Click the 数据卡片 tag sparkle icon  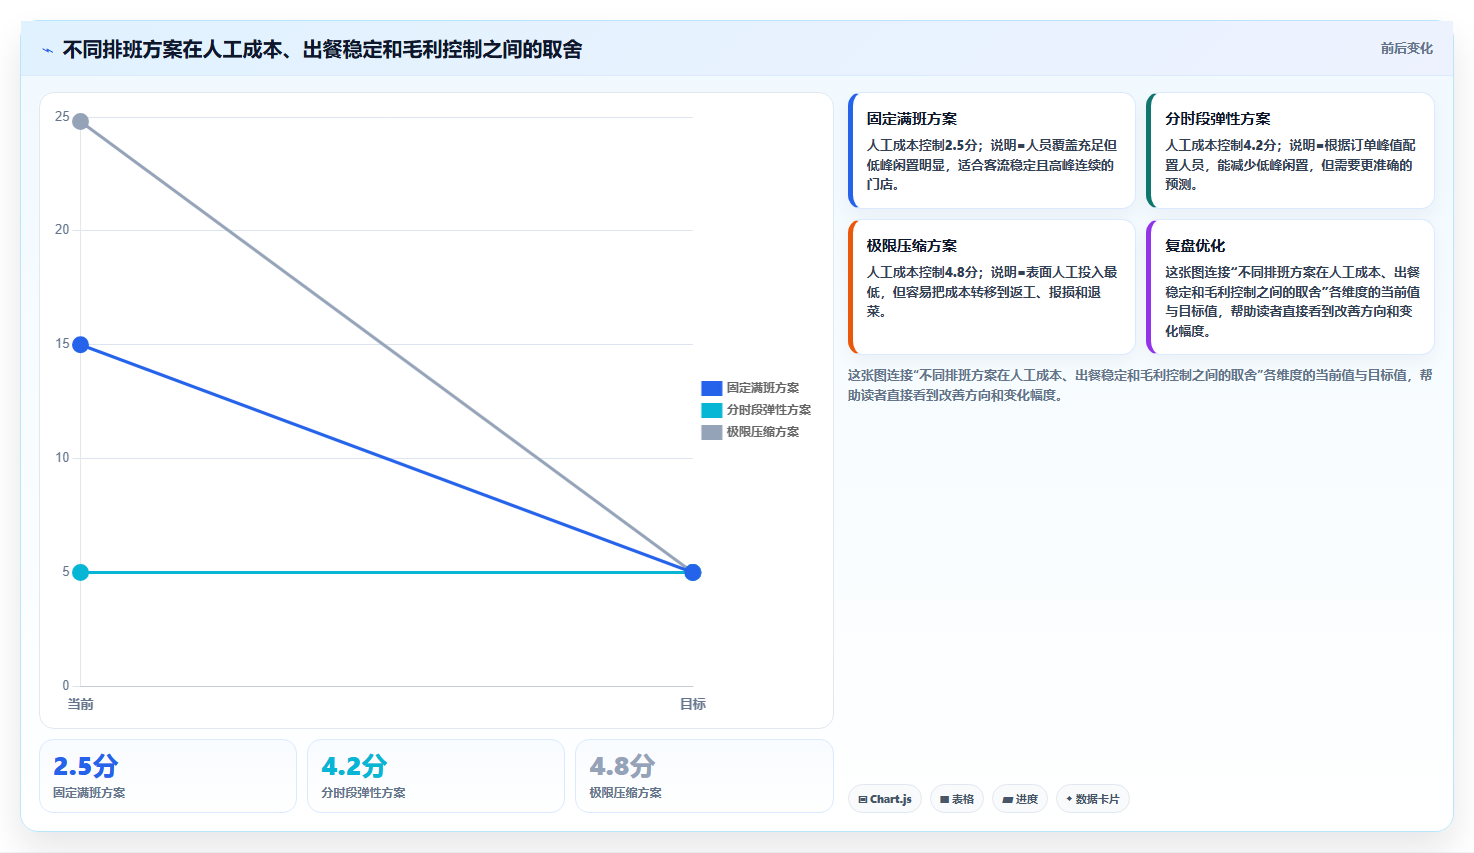tap(1069, 799)
